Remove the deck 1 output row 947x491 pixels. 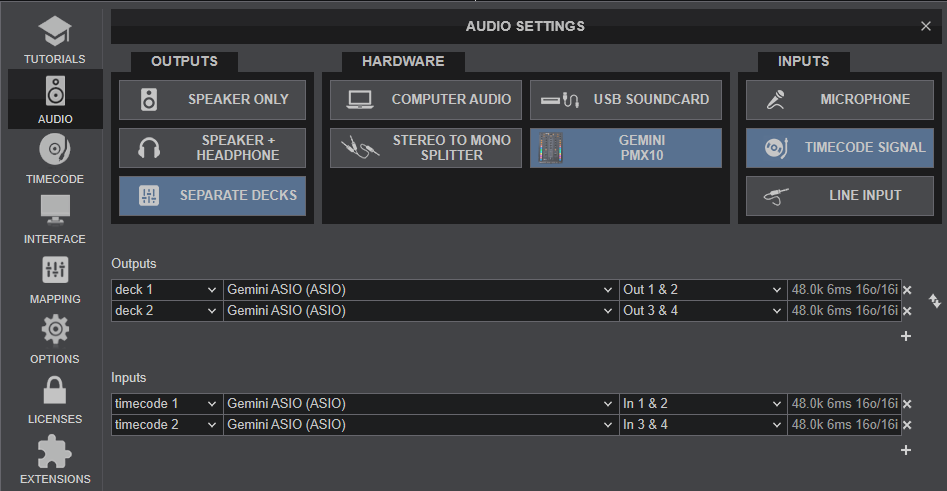(907, 290)
